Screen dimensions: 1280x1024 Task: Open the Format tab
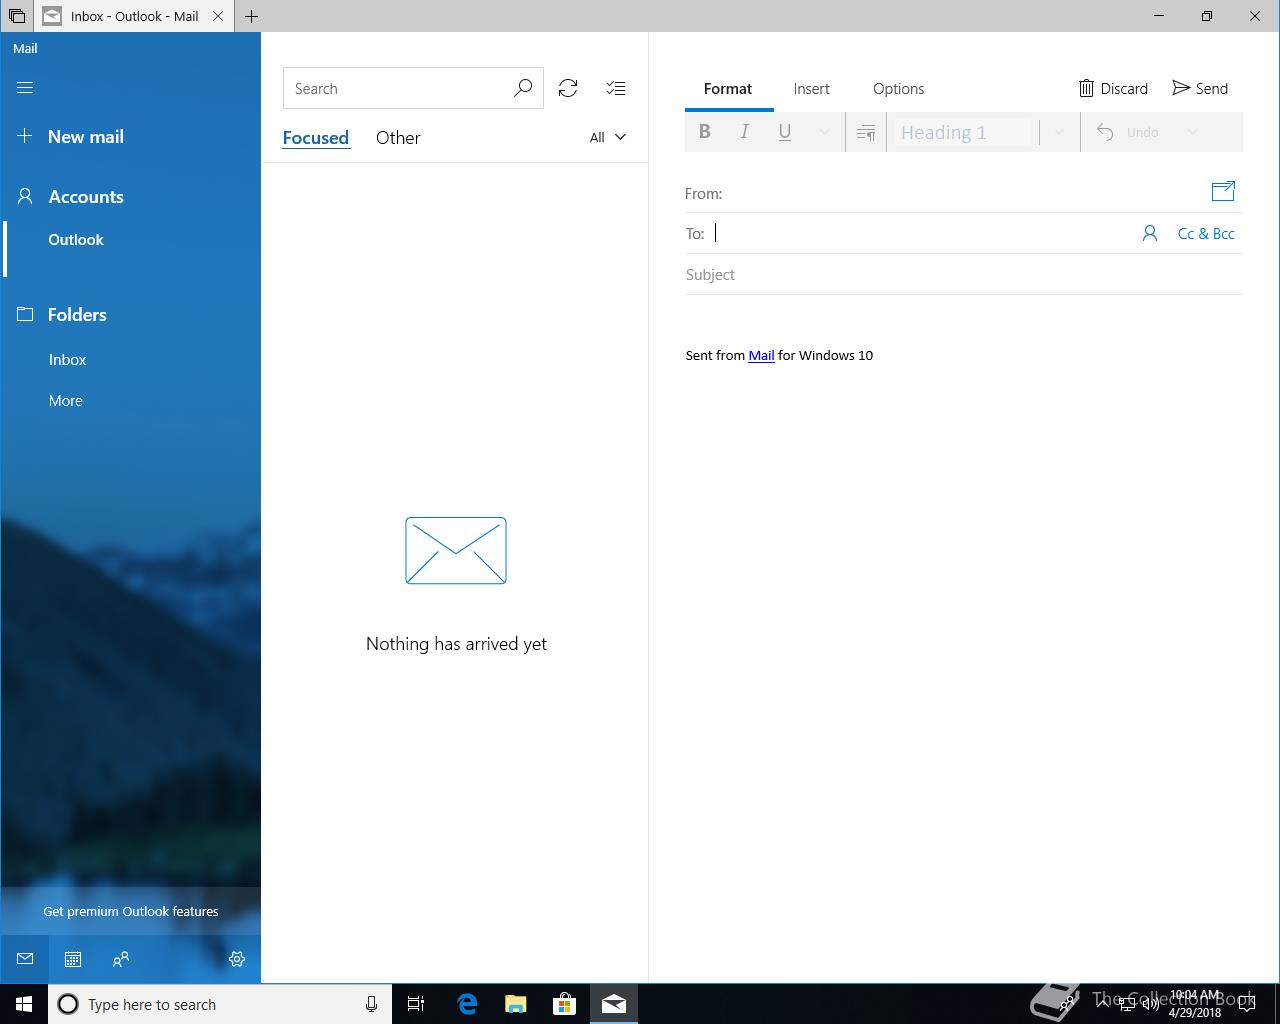pyautogui.click(x=728, y=89)
